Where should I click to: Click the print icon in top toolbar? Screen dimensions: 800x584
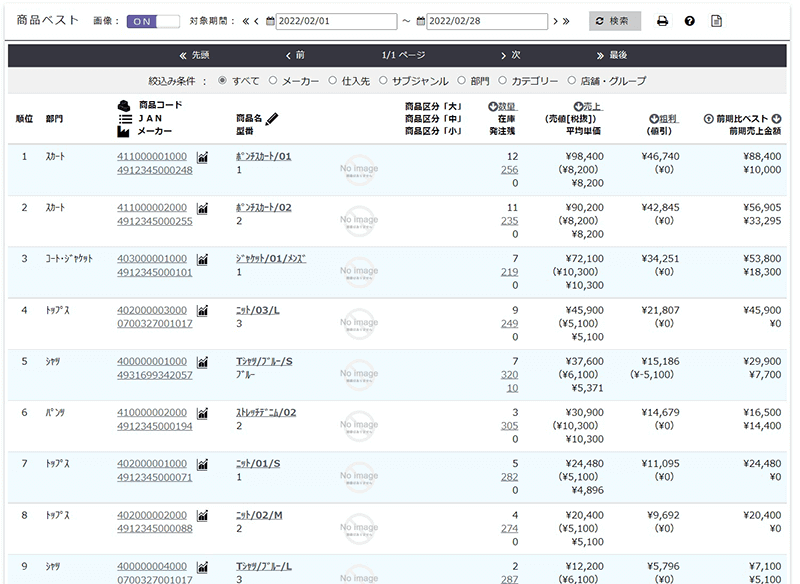662,21
